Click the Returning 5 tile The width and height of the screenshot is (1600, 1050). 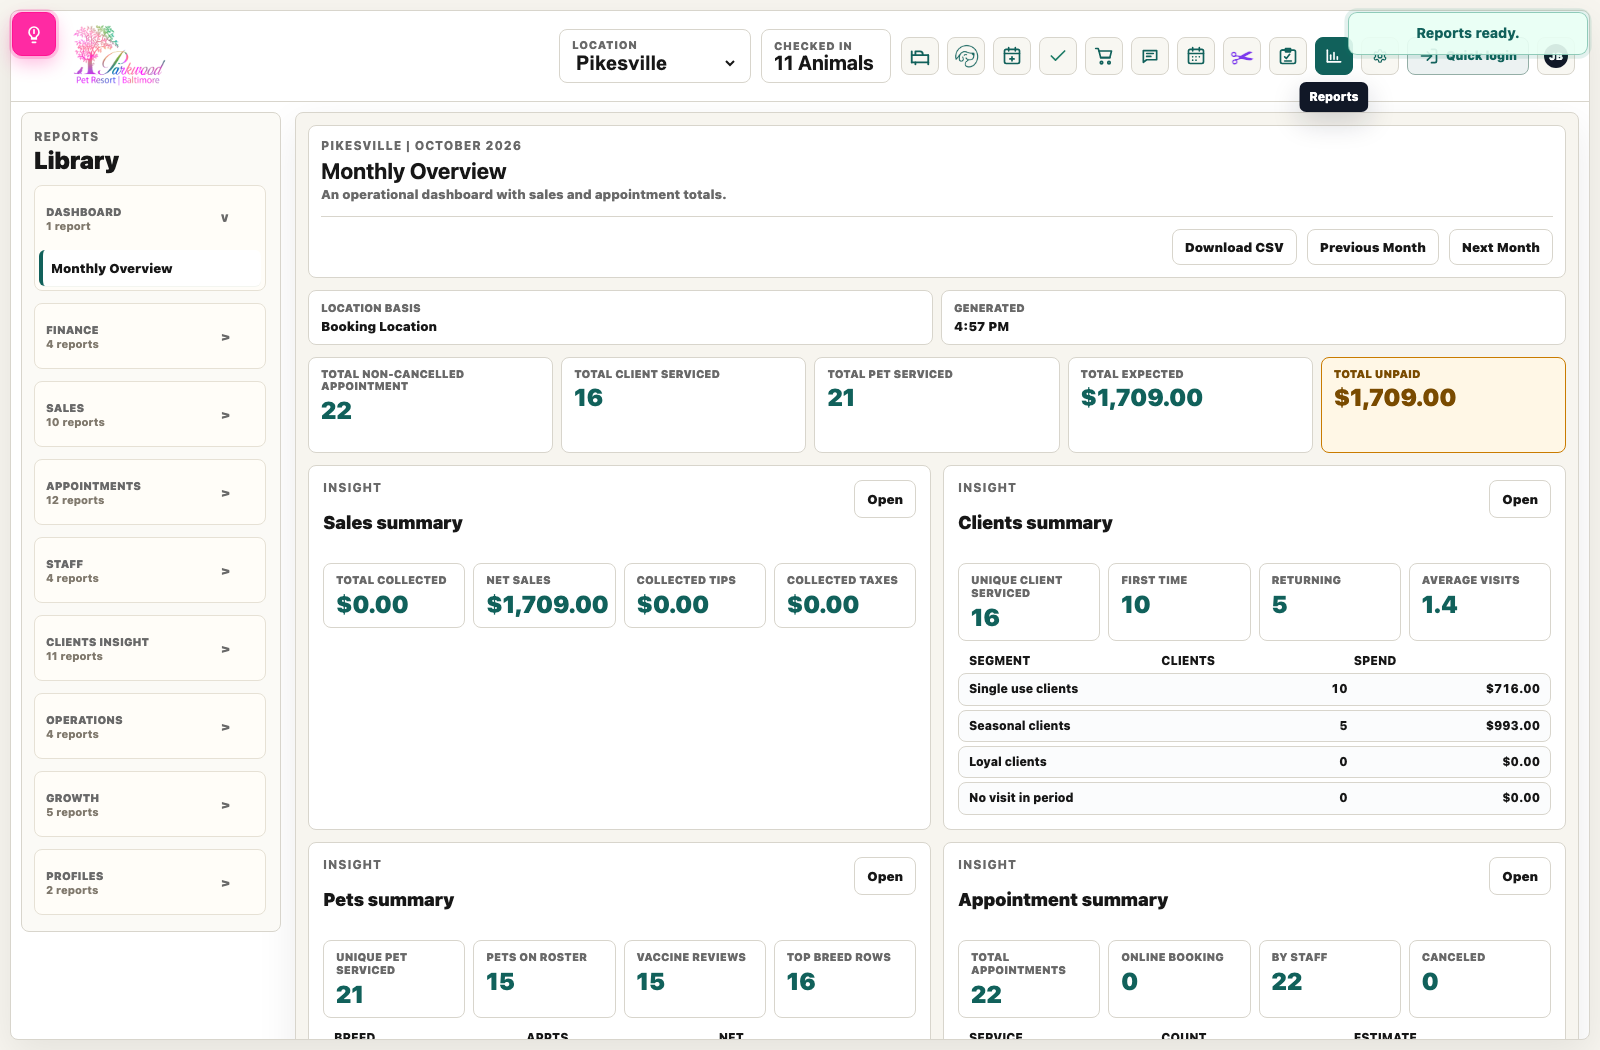[1330, 602]
